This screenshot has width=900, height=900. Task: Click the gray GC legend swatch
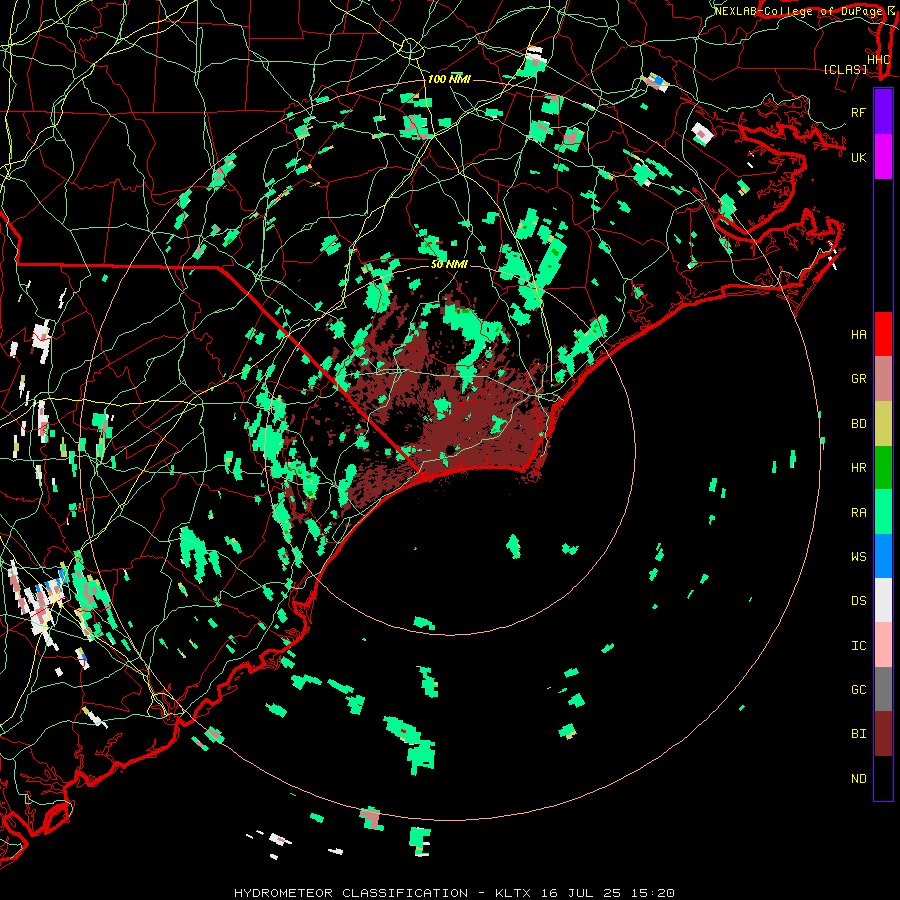click(x=883, y=689)
